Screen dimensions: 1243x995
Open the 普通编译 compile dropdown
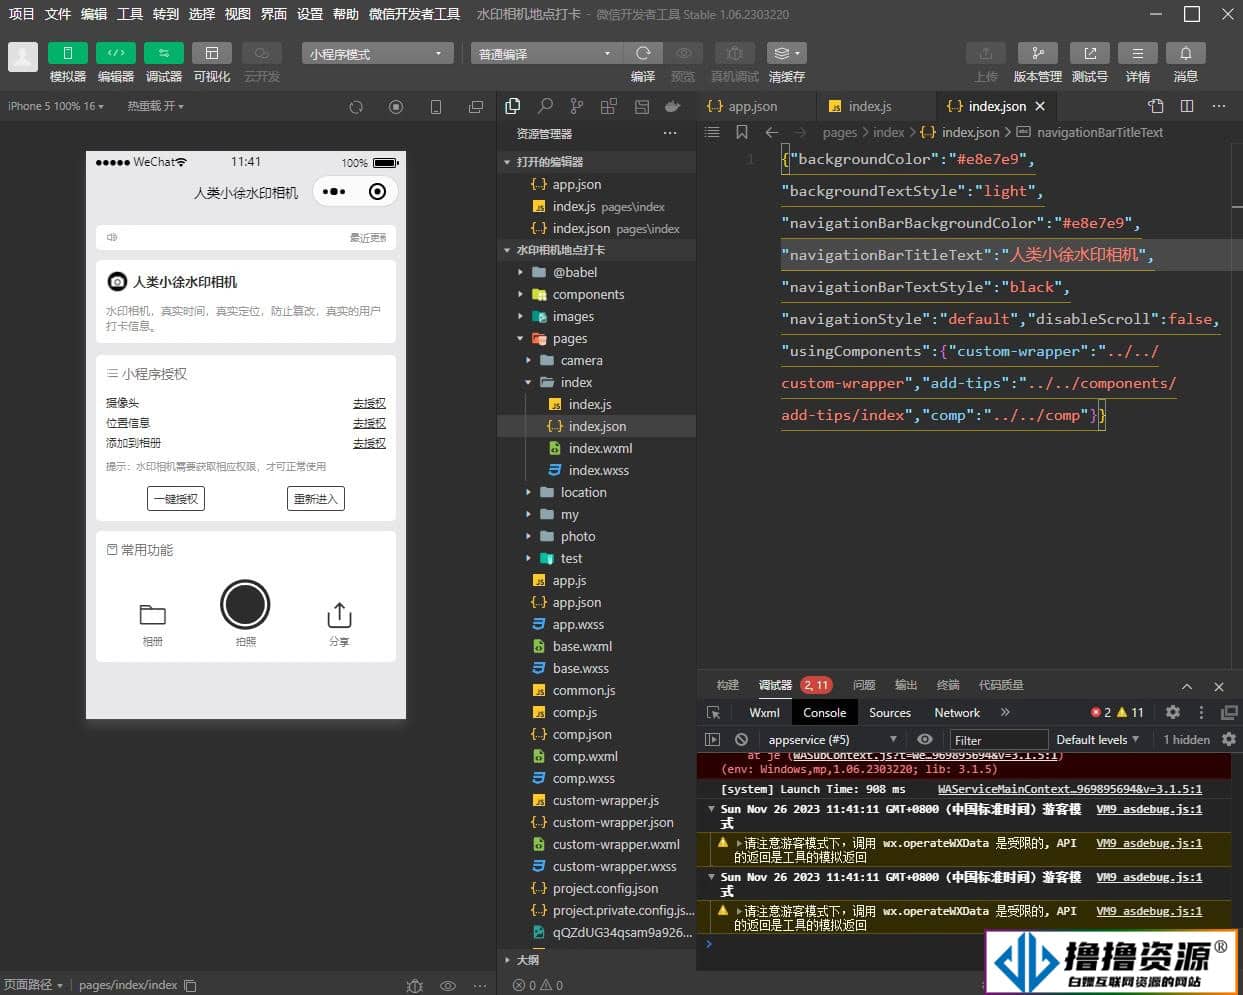[x=546, y=53]
